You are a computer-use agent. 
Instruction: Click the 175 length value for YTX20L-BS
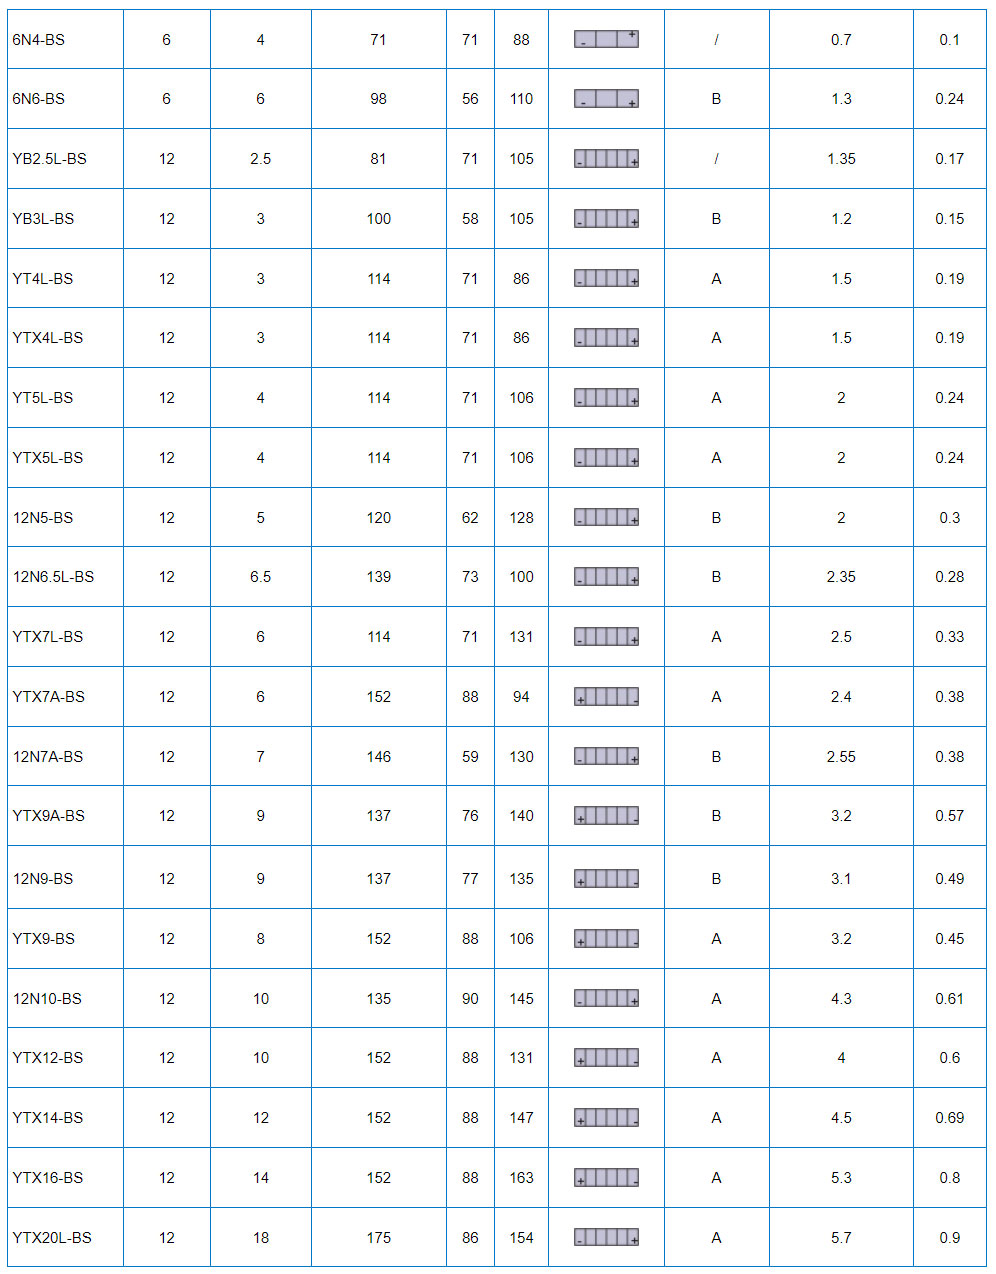[x=379, y=1237]
